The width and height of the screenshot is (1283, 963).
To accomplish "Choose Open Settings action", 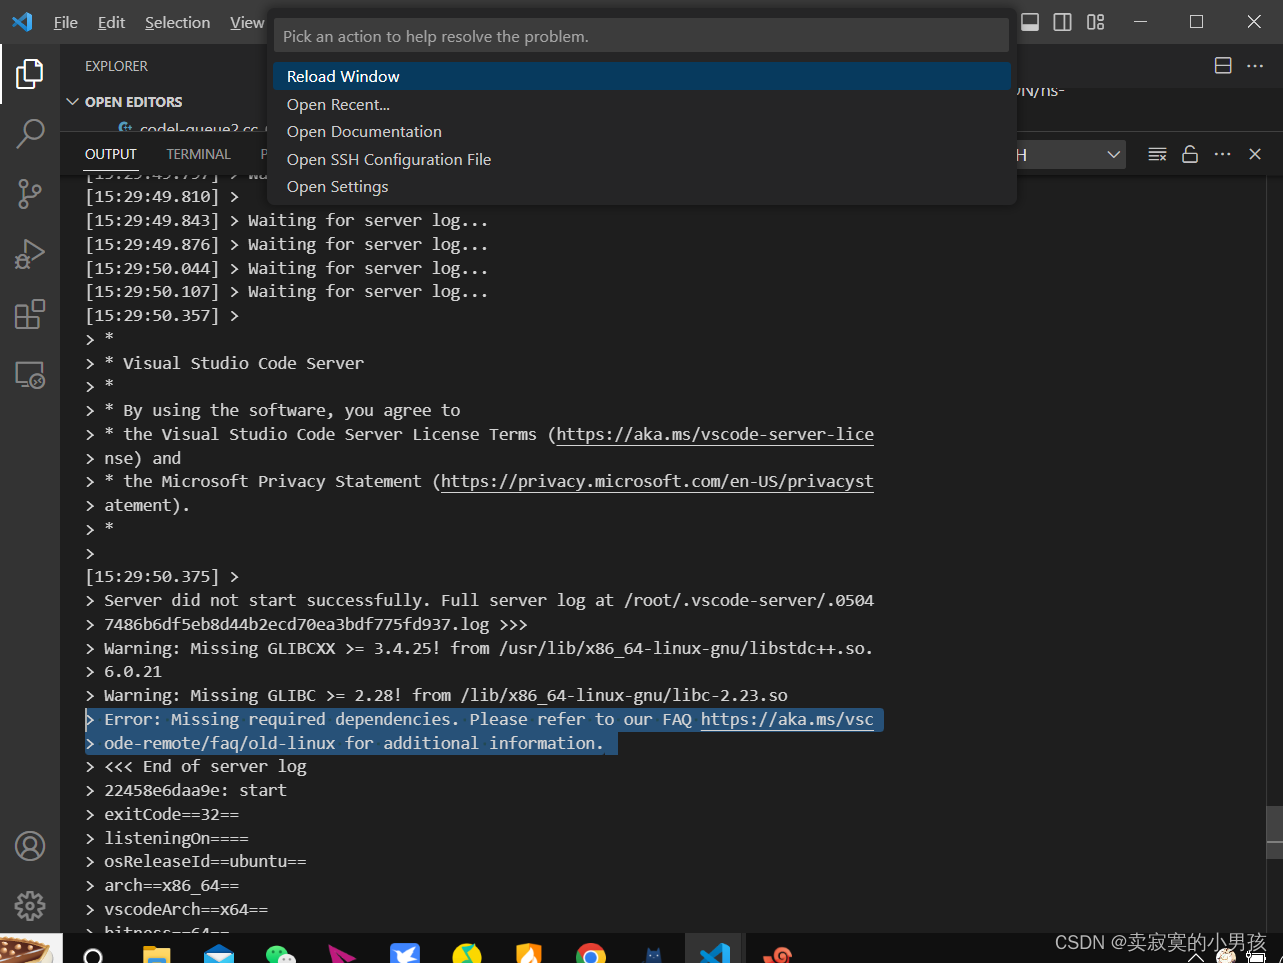I will (x=642, y=186).
